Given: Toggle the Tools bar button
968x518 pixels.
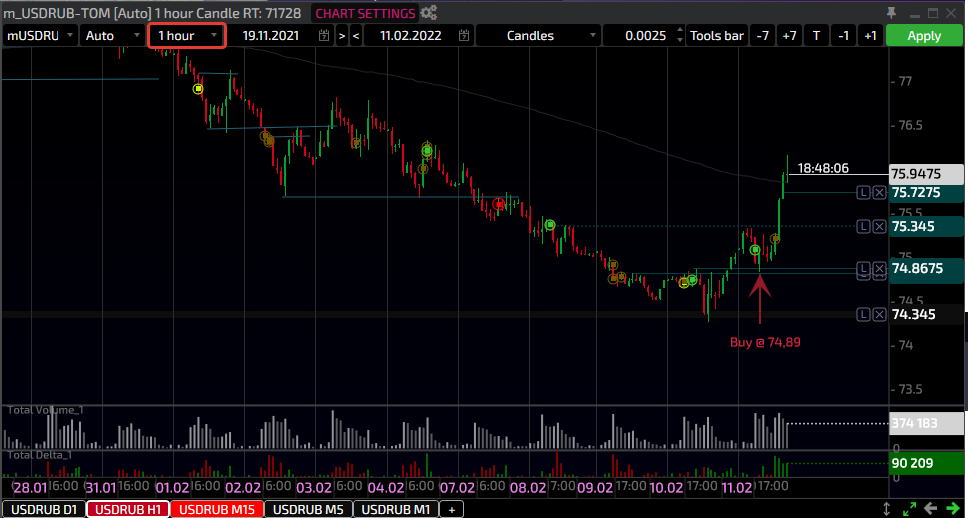Looking at the screenshot, I should 717,36.
